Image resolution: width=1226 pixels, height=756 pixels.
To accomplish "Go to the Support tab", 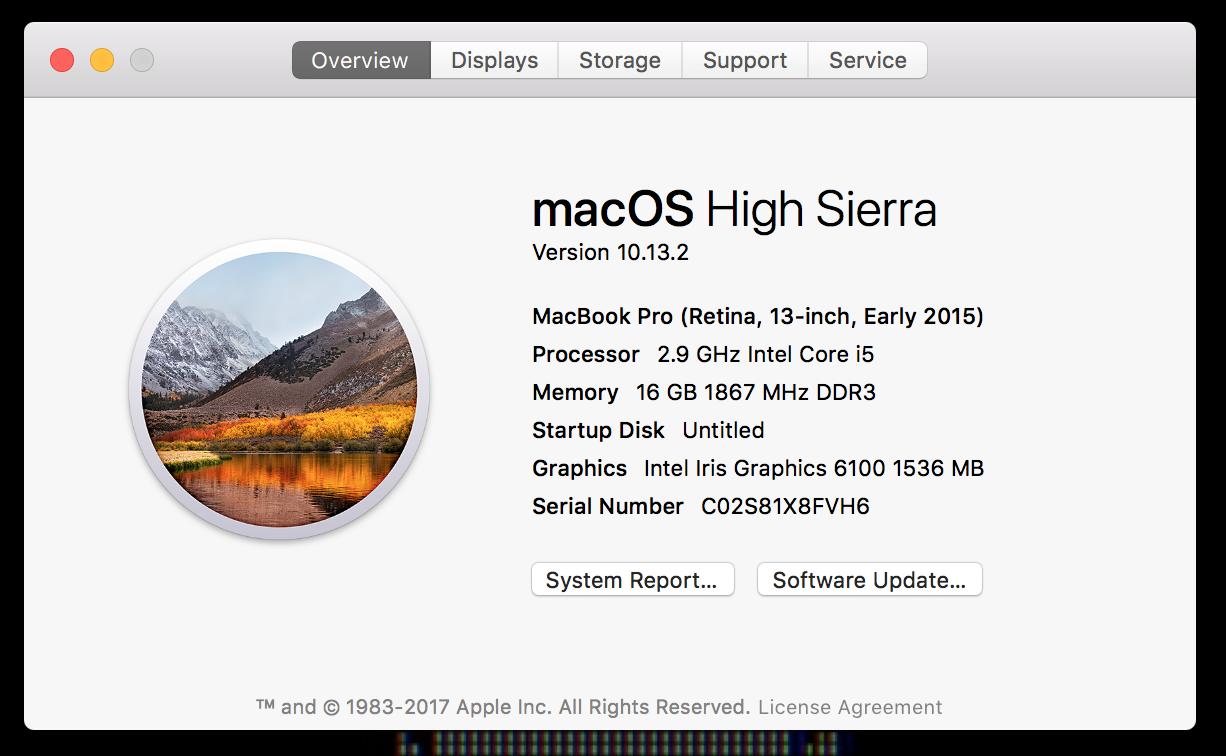I will [745, 60].
